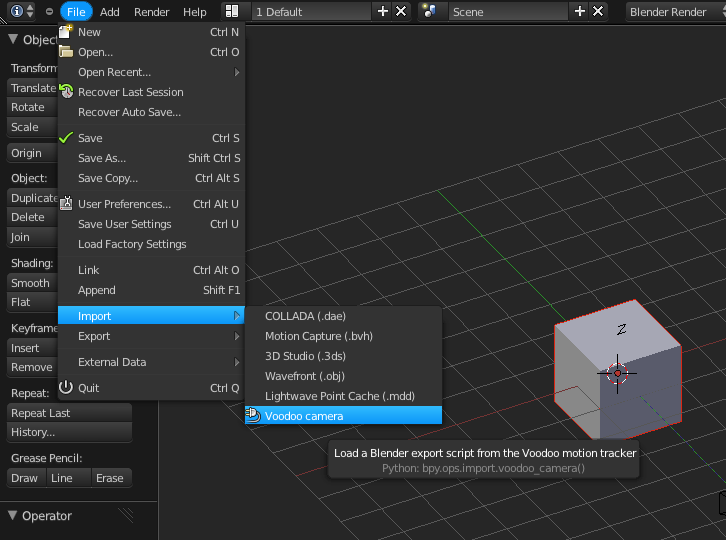Click the Save checkmark icon

click(x=66, y=138)
